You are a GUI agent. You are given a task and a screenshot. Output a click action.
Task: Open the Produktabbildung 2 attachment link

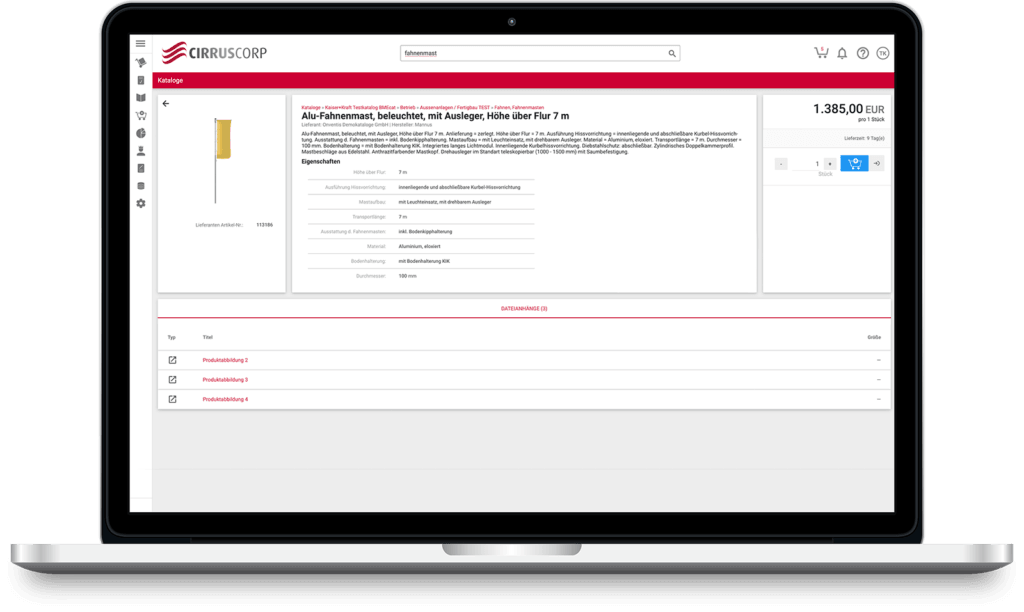coord(225,360)
